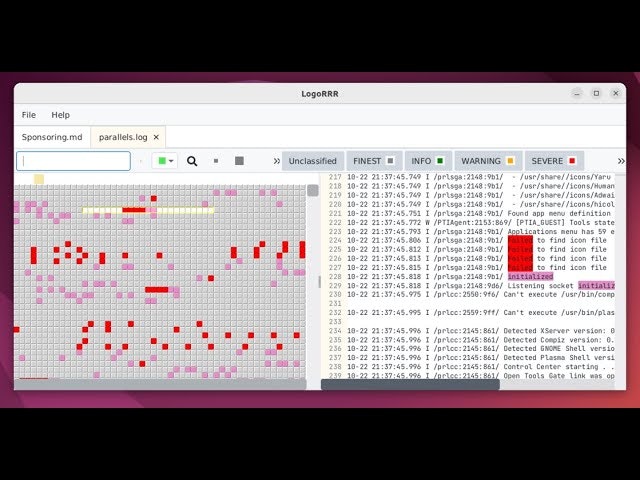Maximize the LogoRRR window
This screenshot has width=640, height=480.
point(596,93)
